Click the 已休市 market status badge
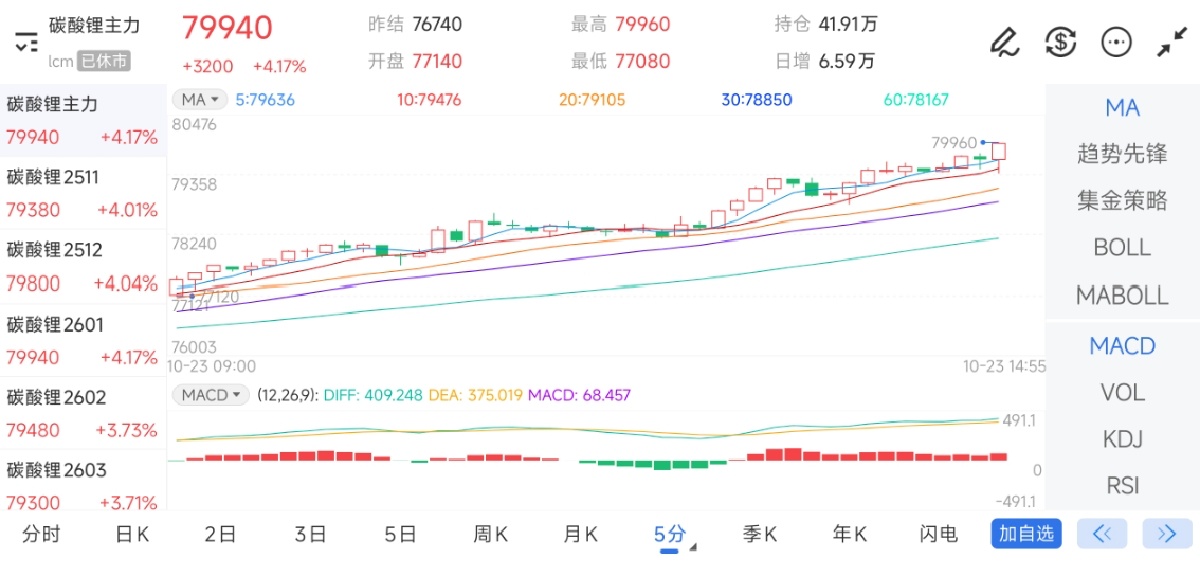Image resolution: width=1200 pixels, height=571 pixels. click(x=104, y=61)
